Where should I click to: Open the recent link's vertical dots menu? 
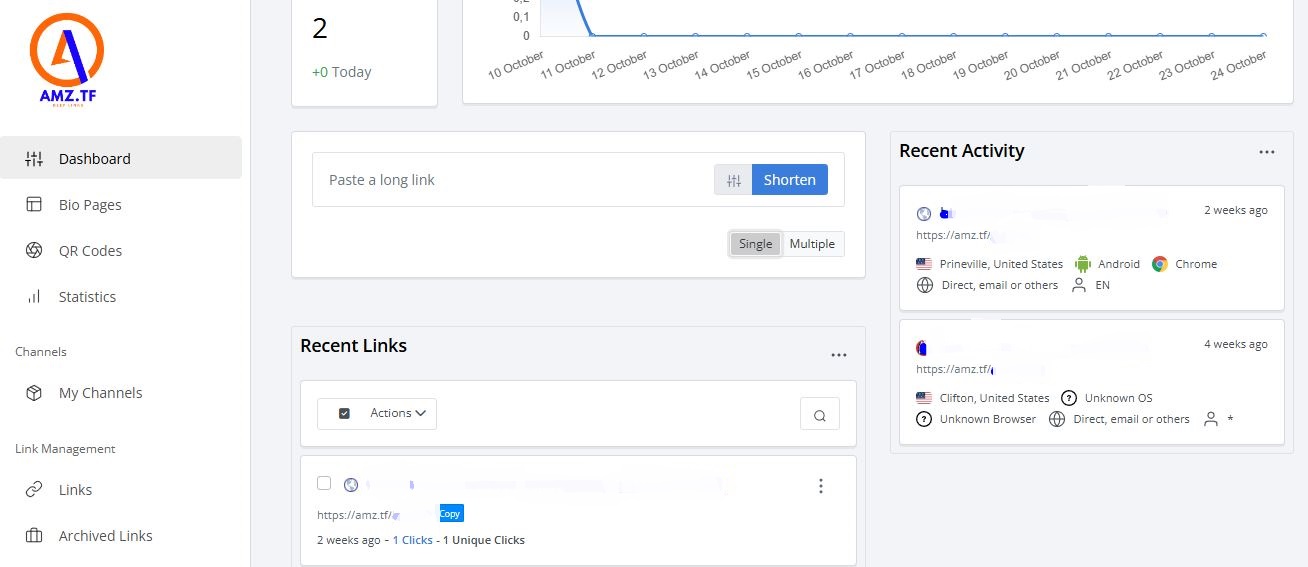820,486
